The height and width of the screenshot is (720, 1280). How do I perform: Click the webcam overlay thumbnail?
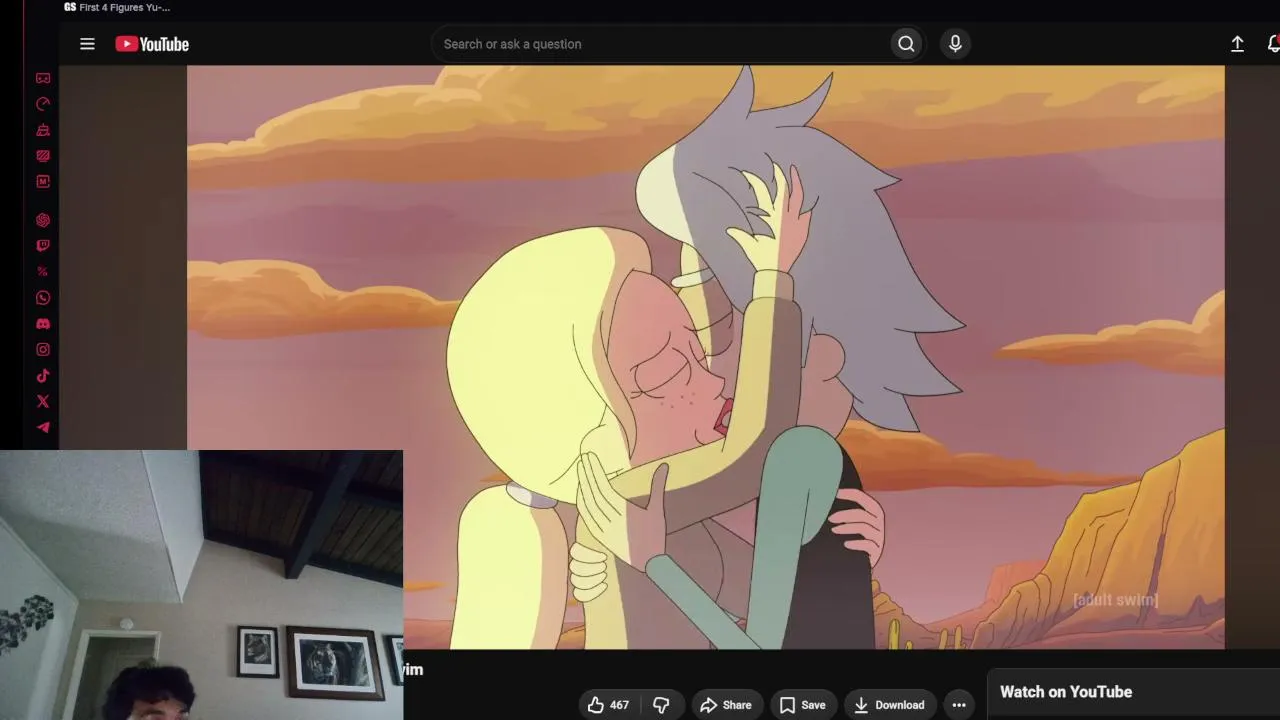[201, 585]
